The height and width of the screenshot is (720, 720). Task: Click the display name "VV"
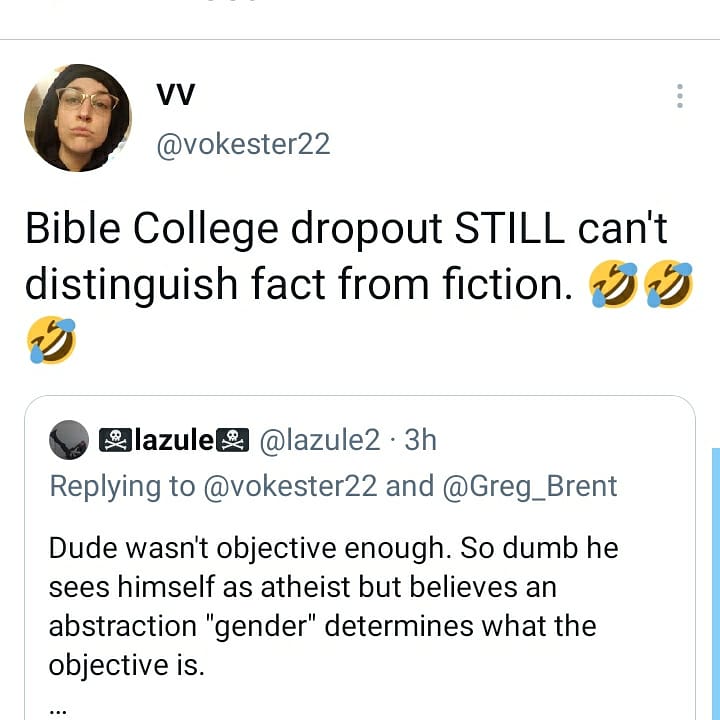click(175, 93)
